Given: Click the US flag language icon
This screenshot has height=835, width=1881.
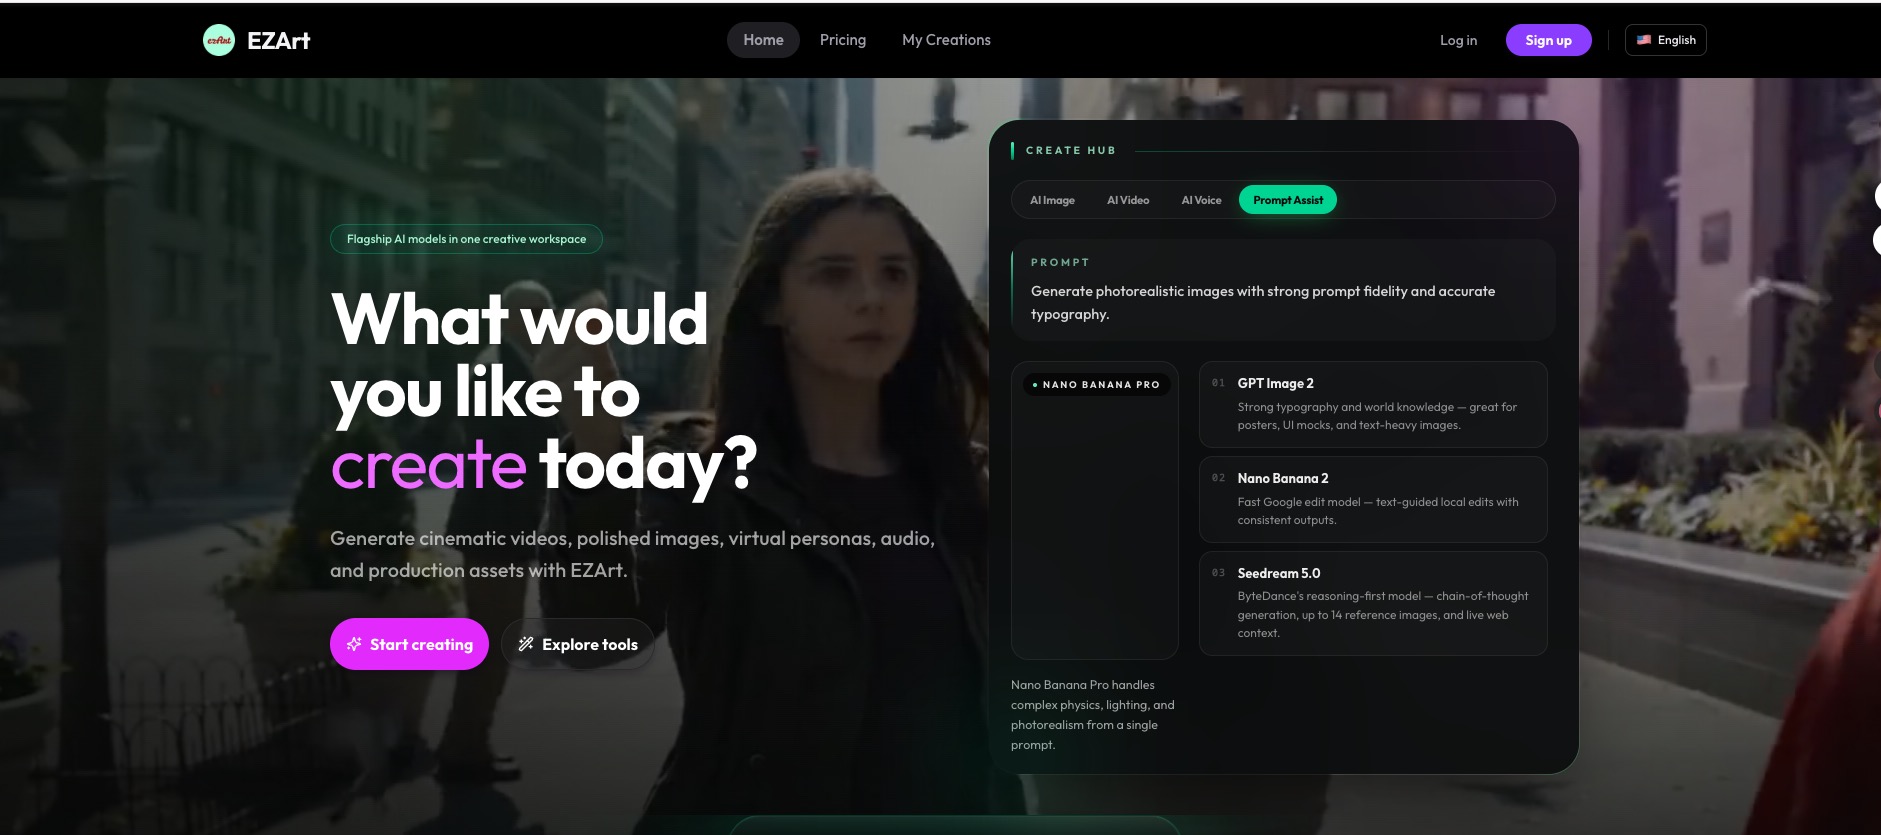Looking at the screenshot, I should (x=1644, y=40).
